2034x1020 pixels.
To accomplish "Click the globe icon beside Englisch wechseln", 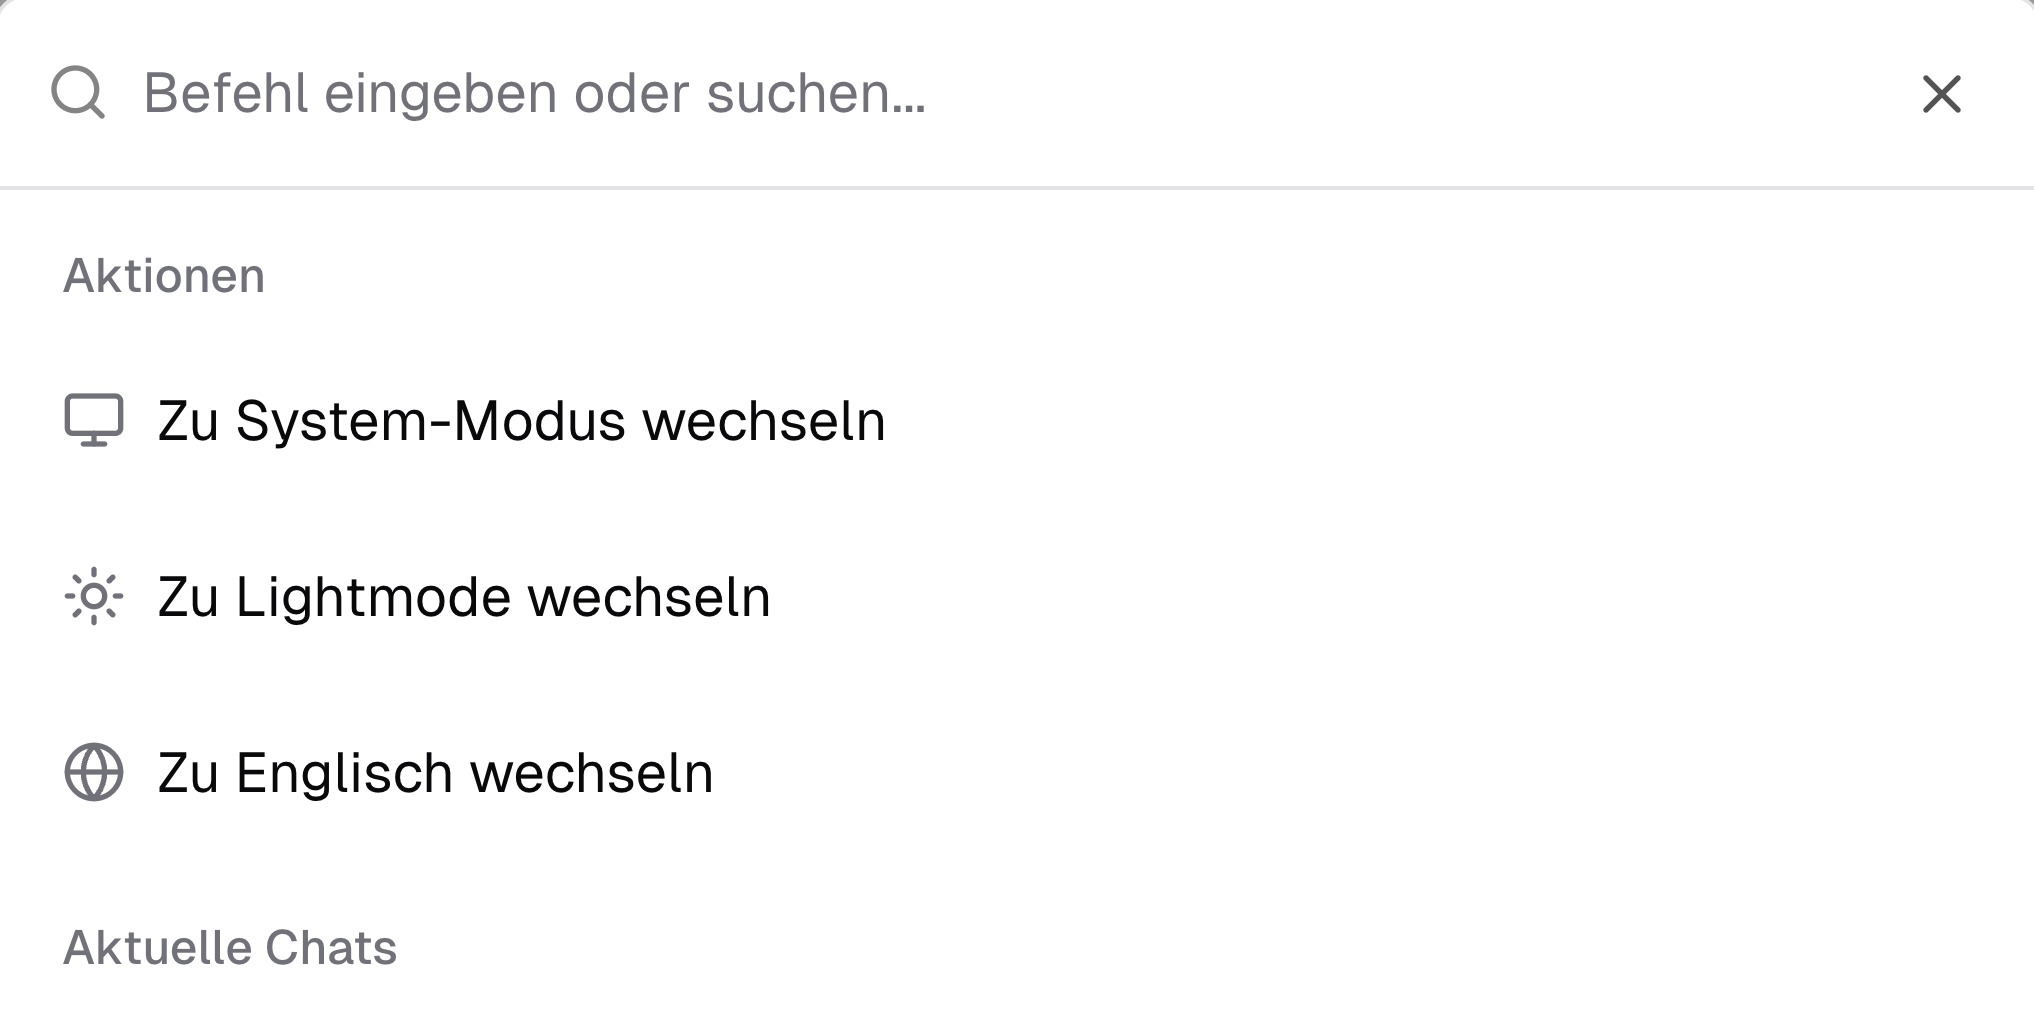I will point(95,770).
